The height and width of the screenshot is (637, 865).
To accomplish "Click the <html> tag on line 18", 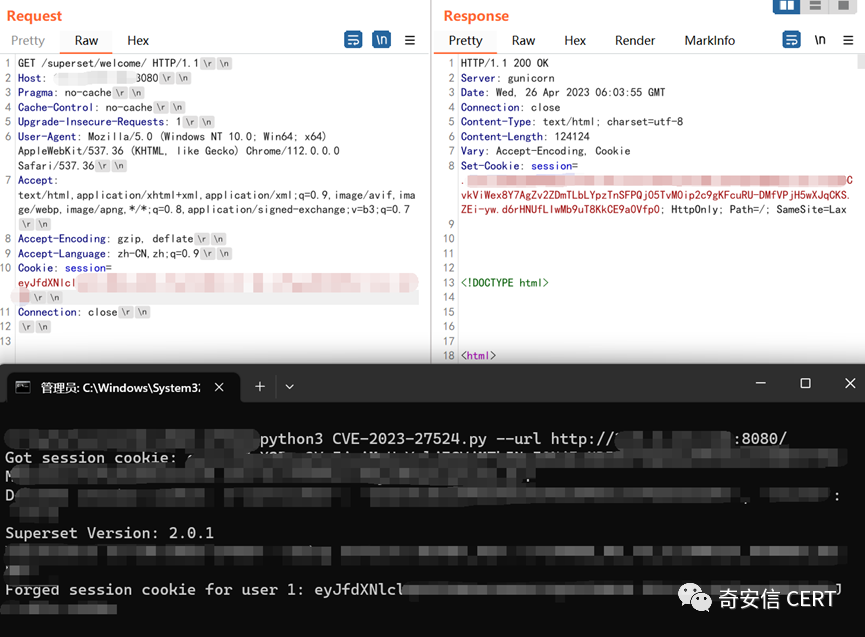I will tap(478, 356).
